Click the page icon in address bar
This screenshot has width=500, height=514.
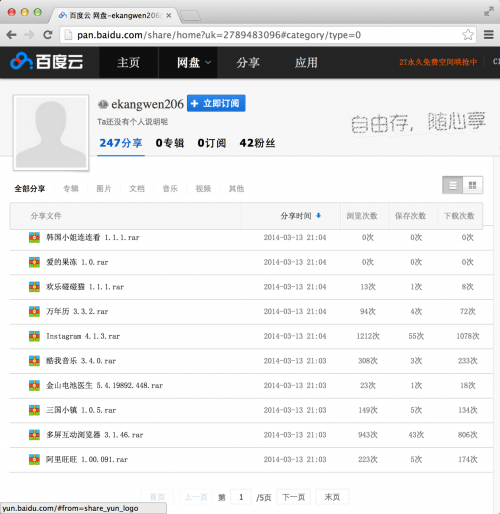pos(68,35)
